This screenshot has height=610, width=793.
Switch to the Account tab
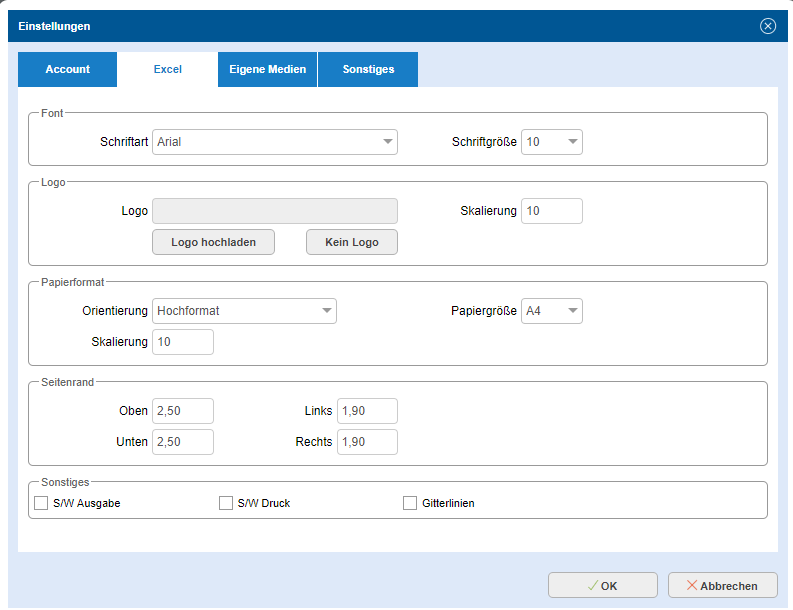coord(67,70)
